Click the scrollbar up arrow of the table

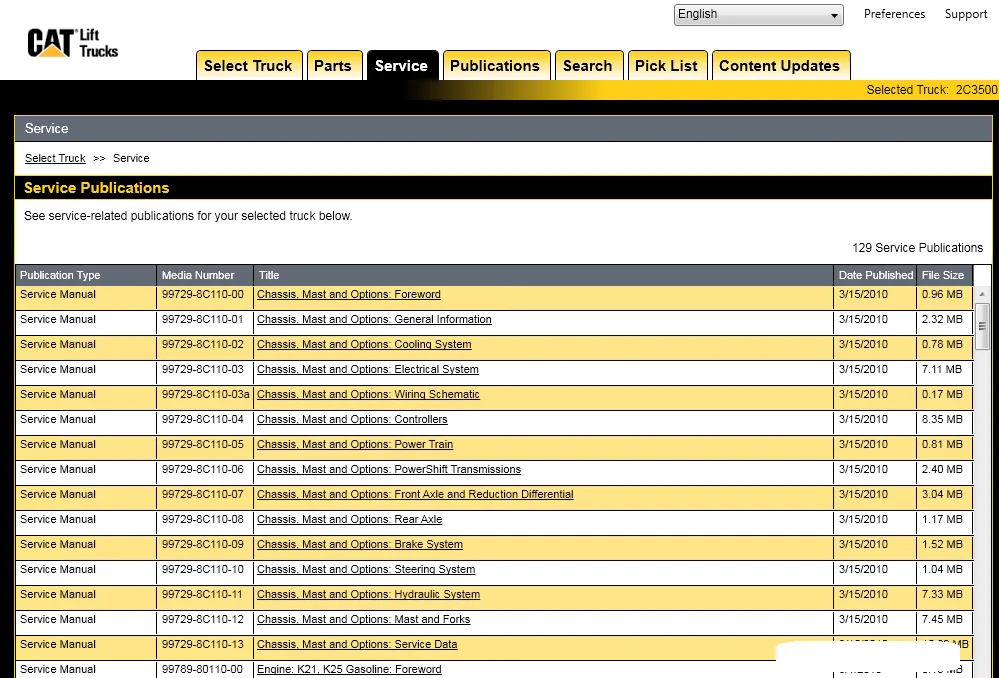(x=982, y=294)
